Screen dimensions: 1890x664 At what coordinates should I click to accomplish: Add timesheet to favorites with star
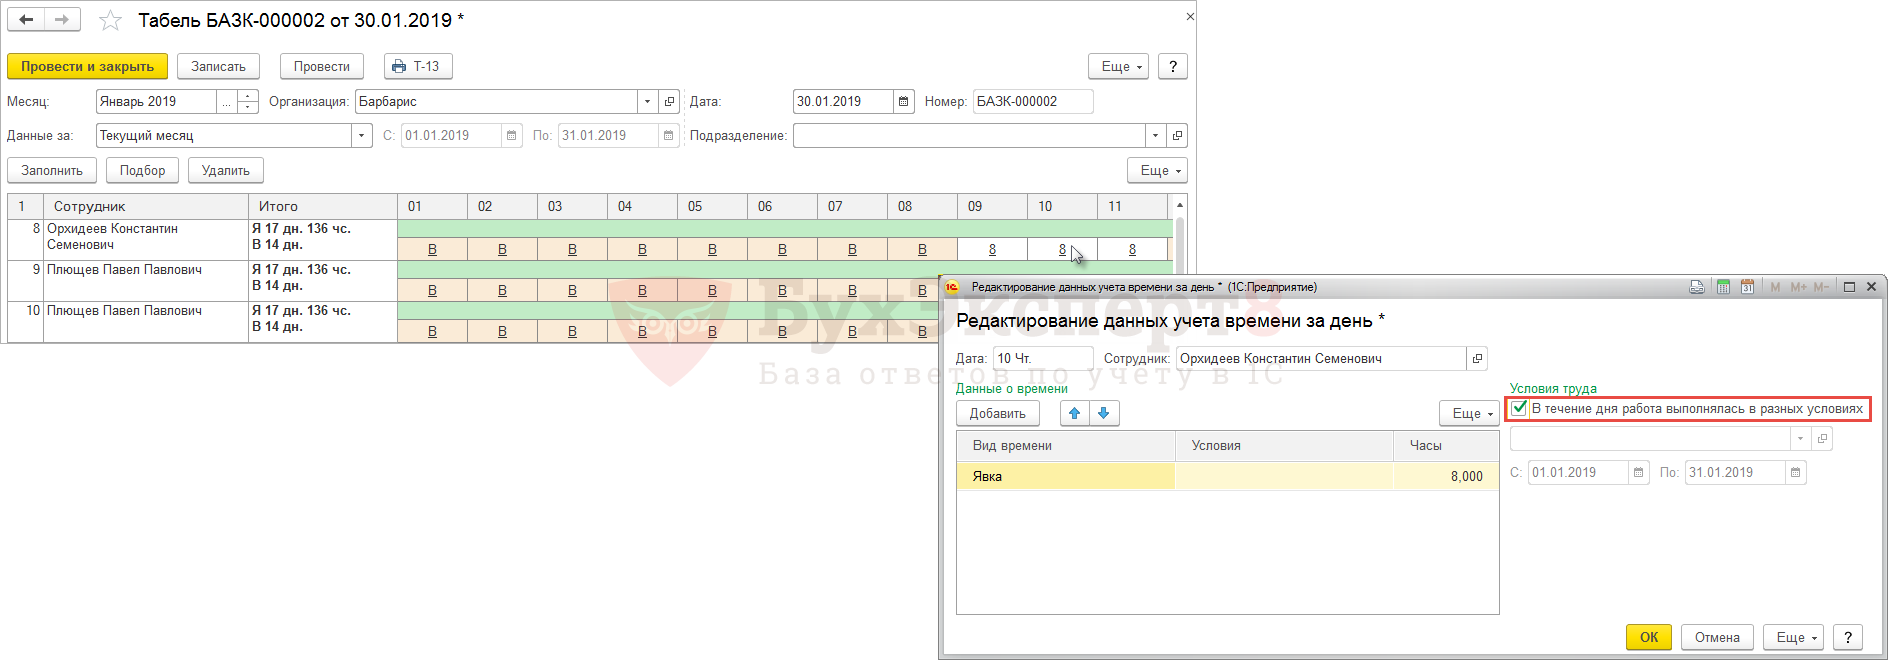tap(110, 21)
